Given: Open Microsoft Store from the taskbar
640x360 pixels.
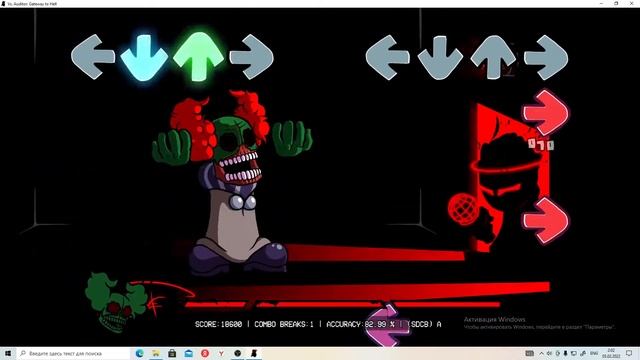Looking at the screenshot, I should tap(172, 353).
